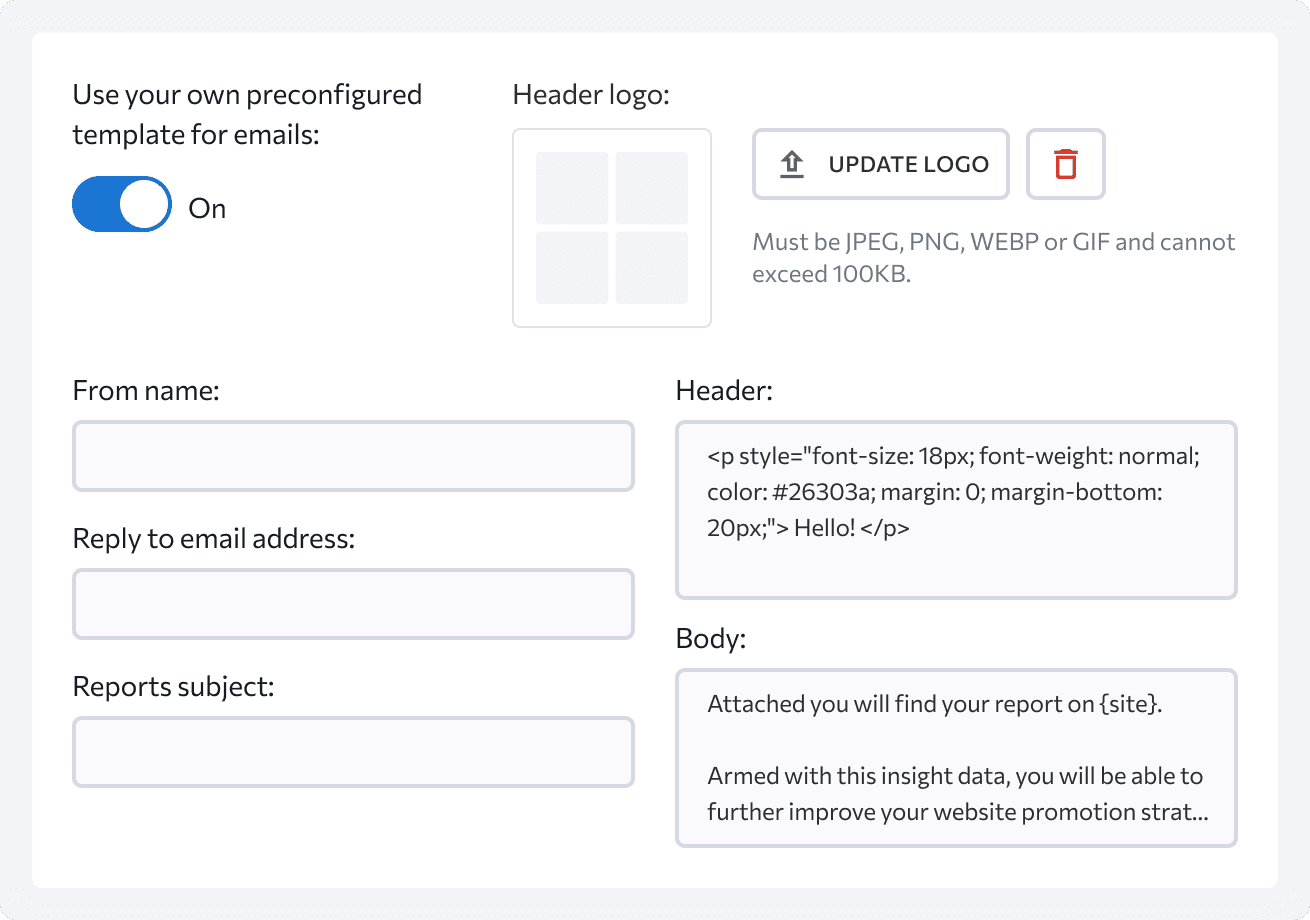Select the Reports subject text box

coord(353,752)
